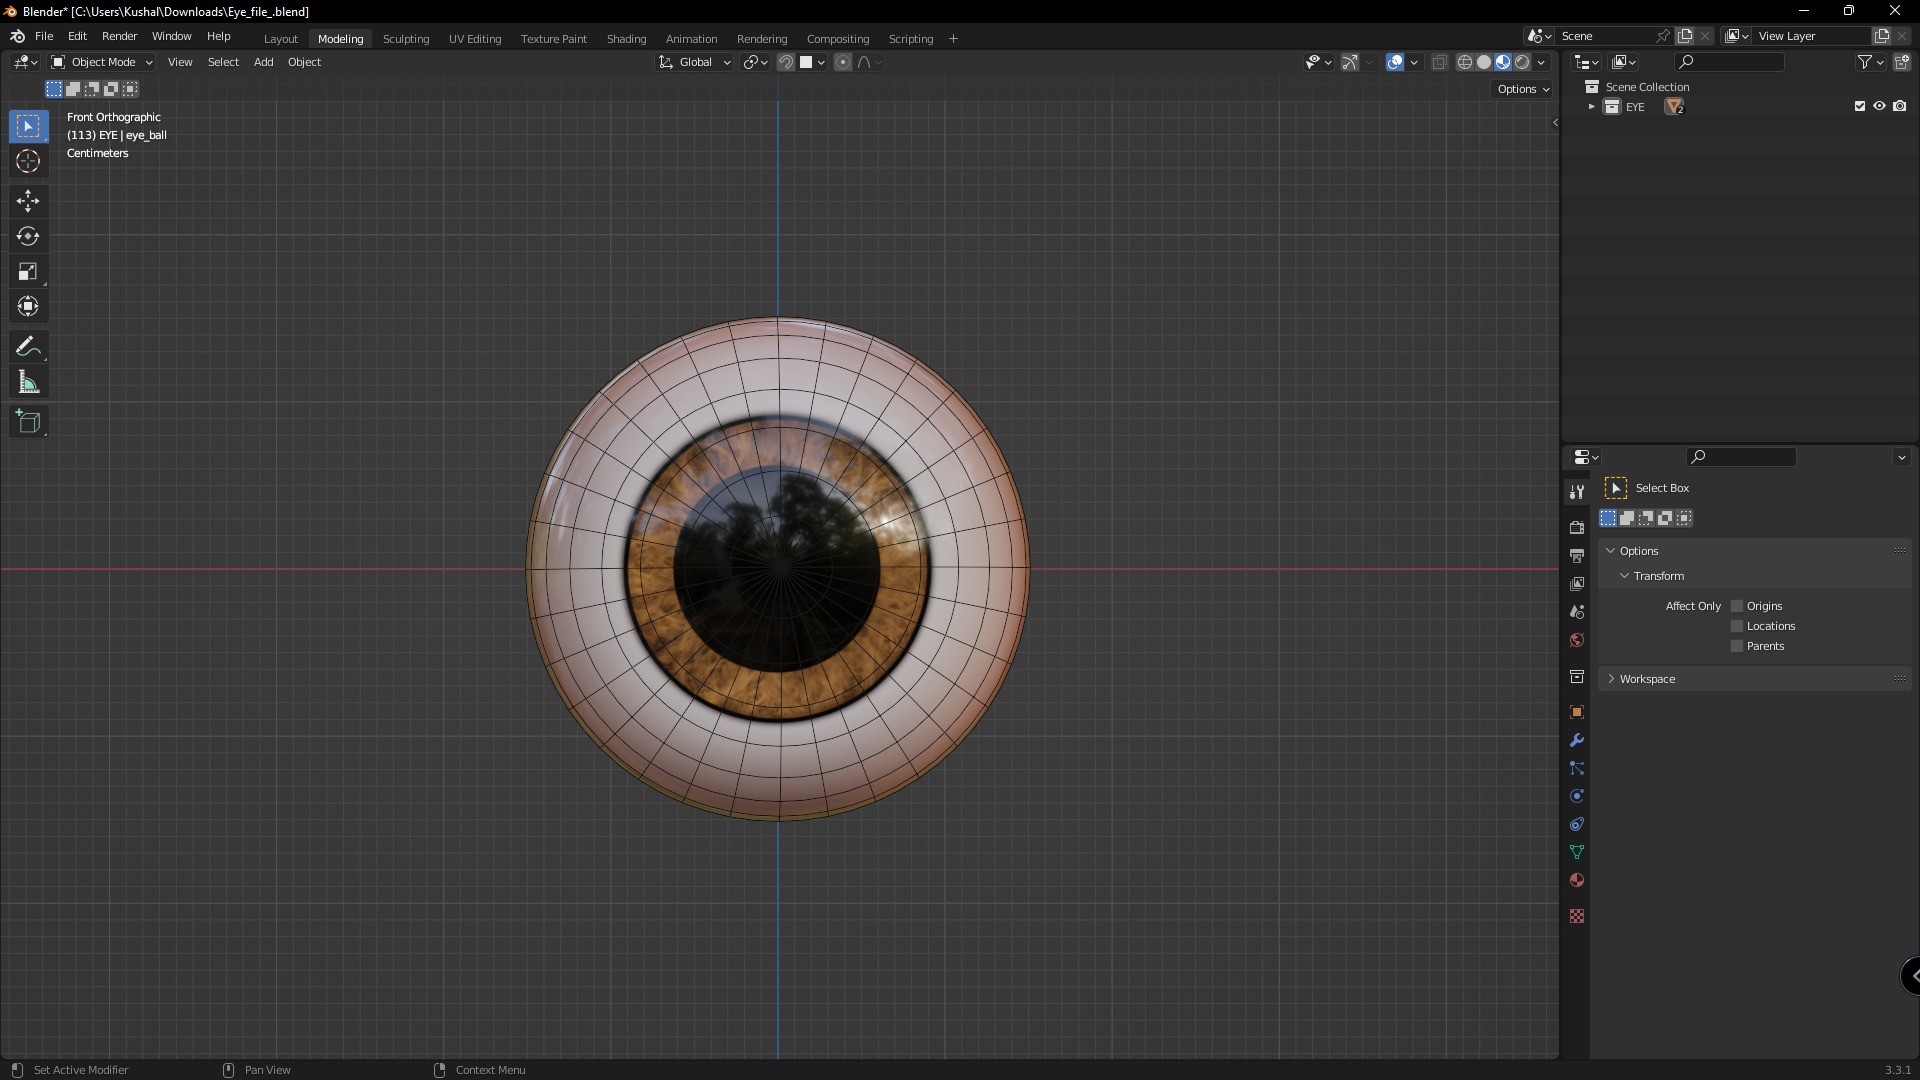The width and height of the screenshot is (1920, 1080).
Task: Click the pin scene icon
Action: 1662,36
